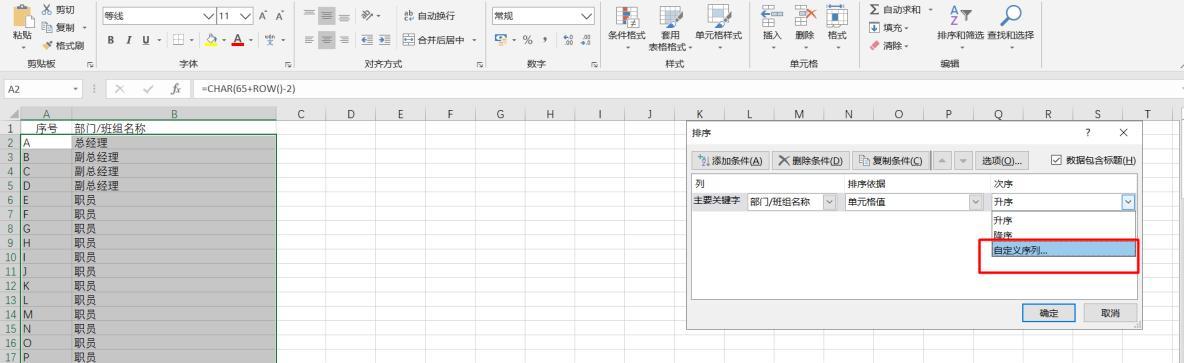Toggle bold formatting (B)

coord(111,40)
